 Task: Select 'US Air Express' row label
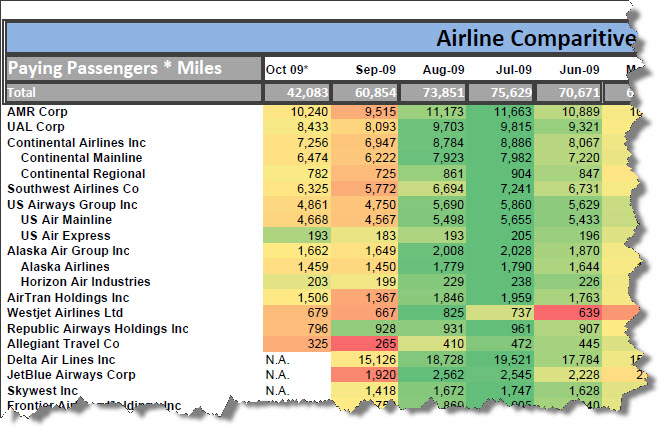pos(66,236)
